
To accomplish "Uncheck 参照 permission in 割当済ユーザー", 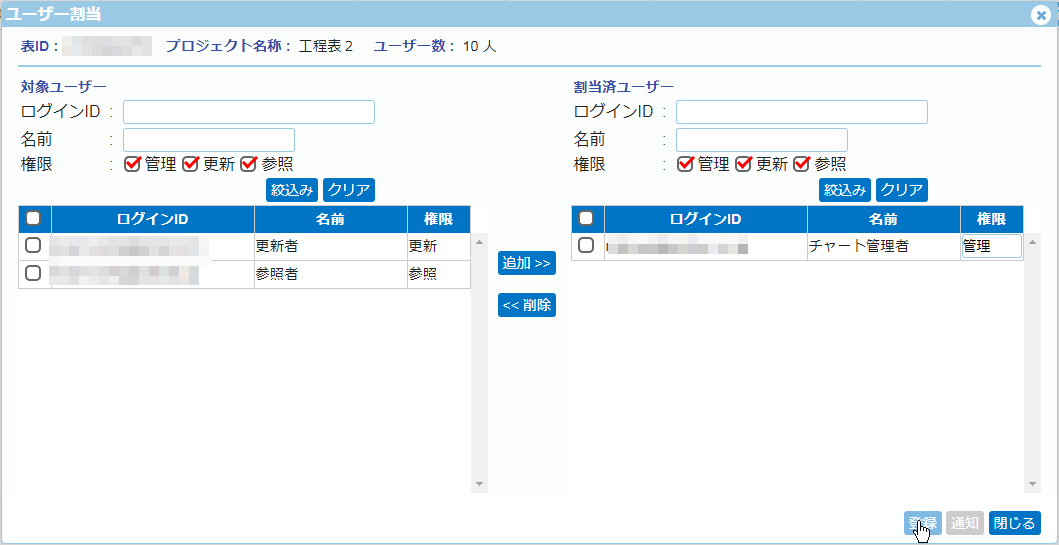I will pos(801,164).
